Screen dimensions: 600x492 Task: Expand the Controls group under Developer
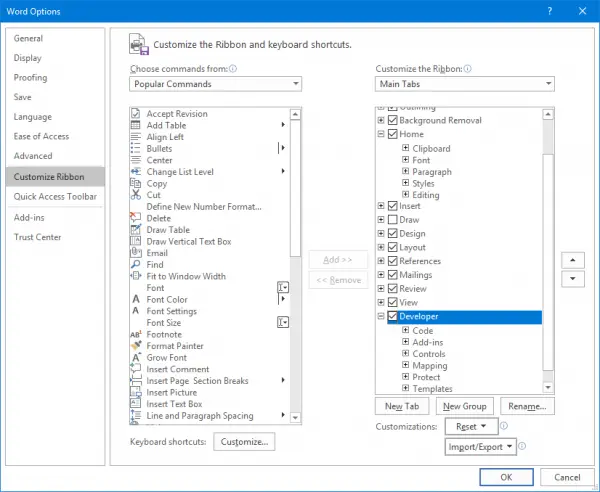click(x=406, y=353)
